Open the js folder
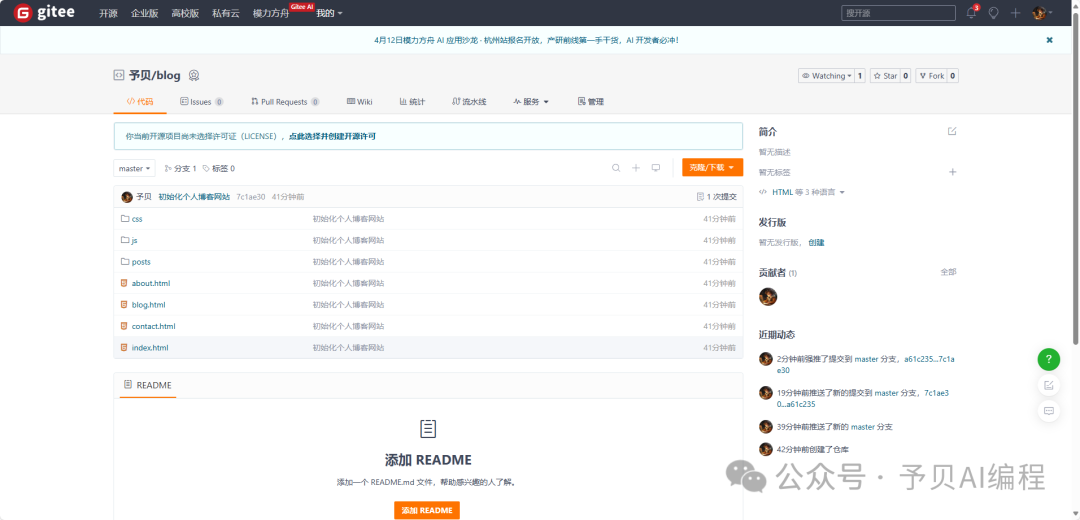This screenshot has height=520, width=1080. pos(134,240)
